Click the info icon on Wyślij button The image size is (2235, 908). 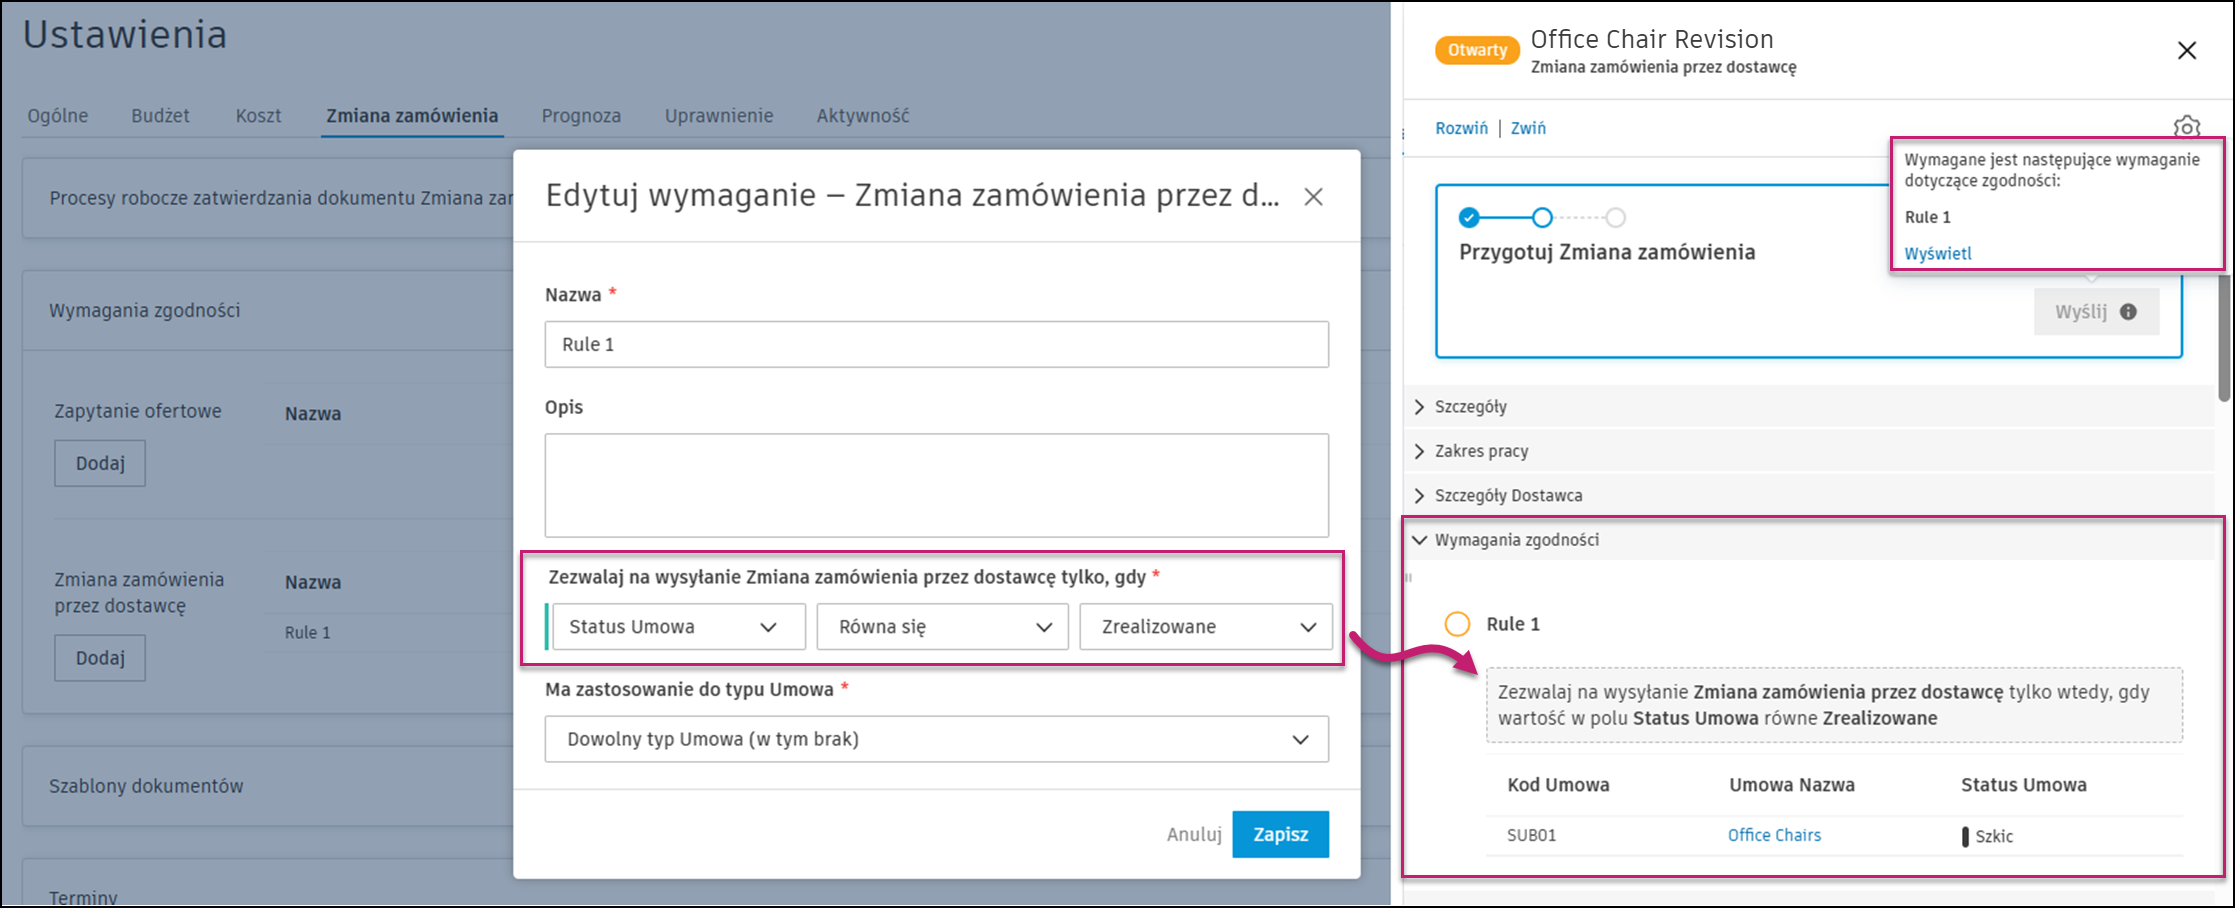click(x=2128, y=312)
